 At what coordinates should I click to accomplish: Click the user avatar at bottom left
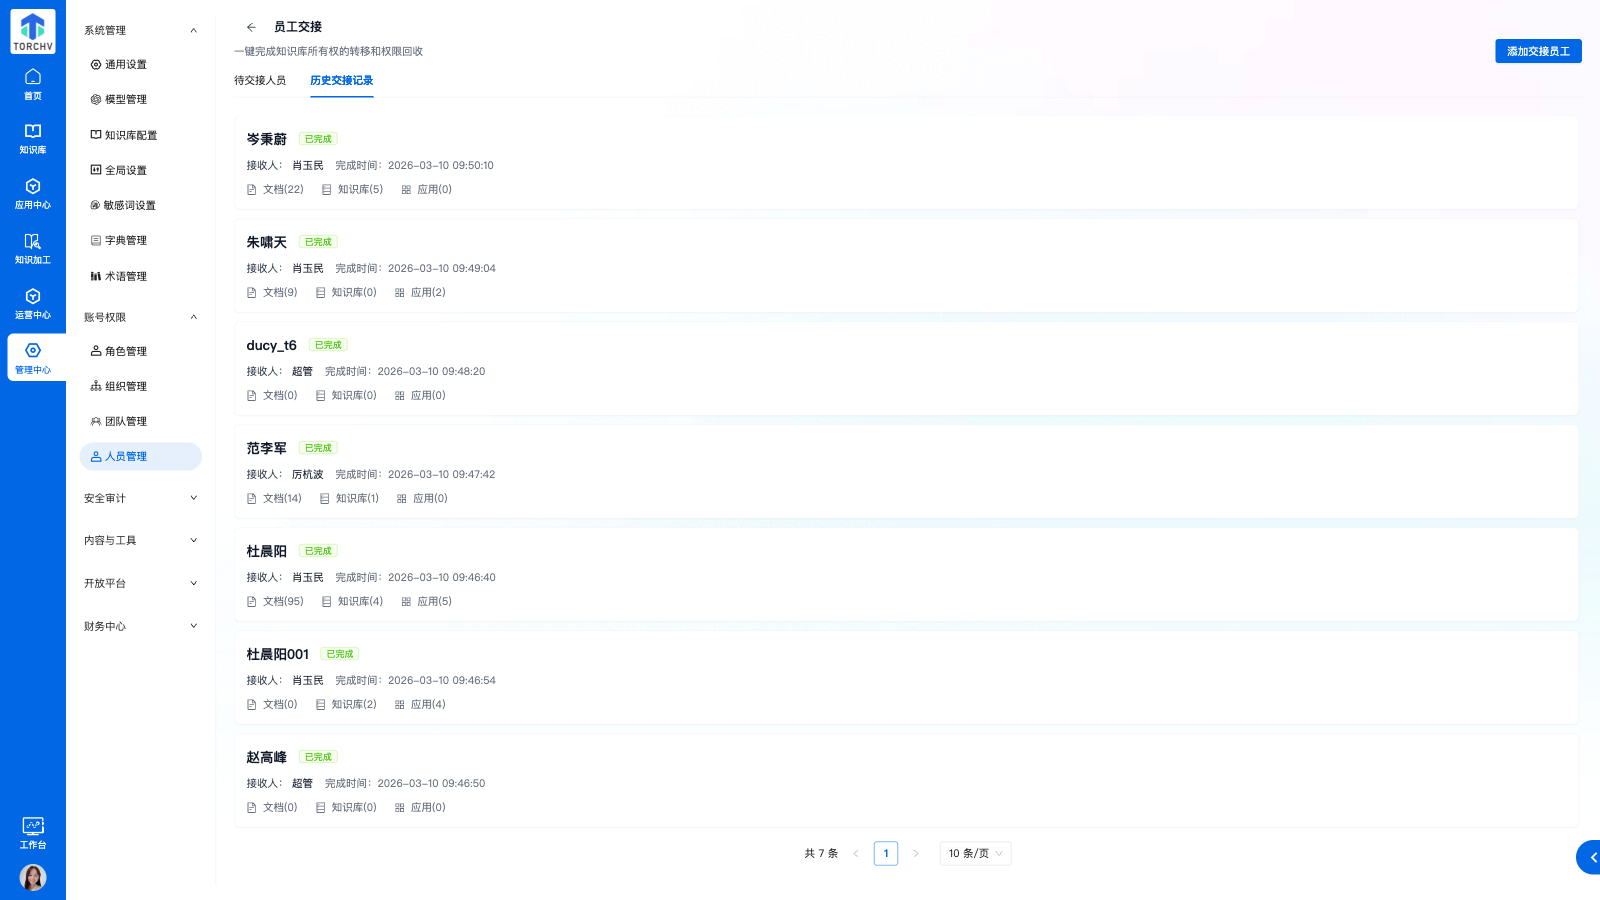(x=33, y=877)
